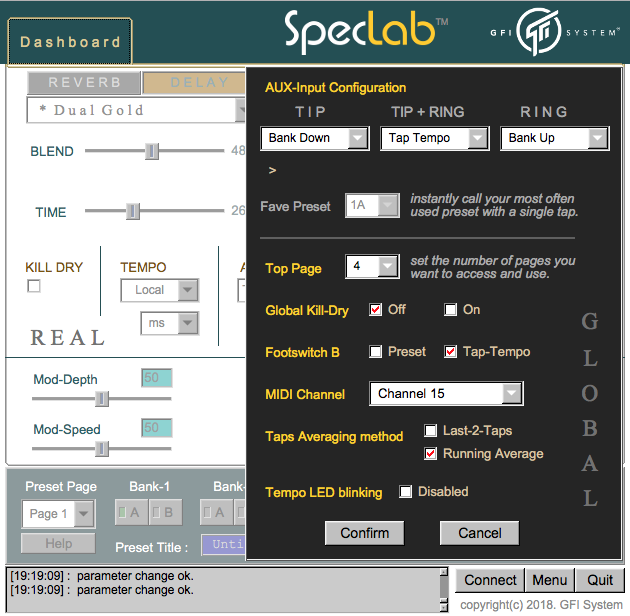Click the 'AUX-Input Configuration' heading

(335, 88)
